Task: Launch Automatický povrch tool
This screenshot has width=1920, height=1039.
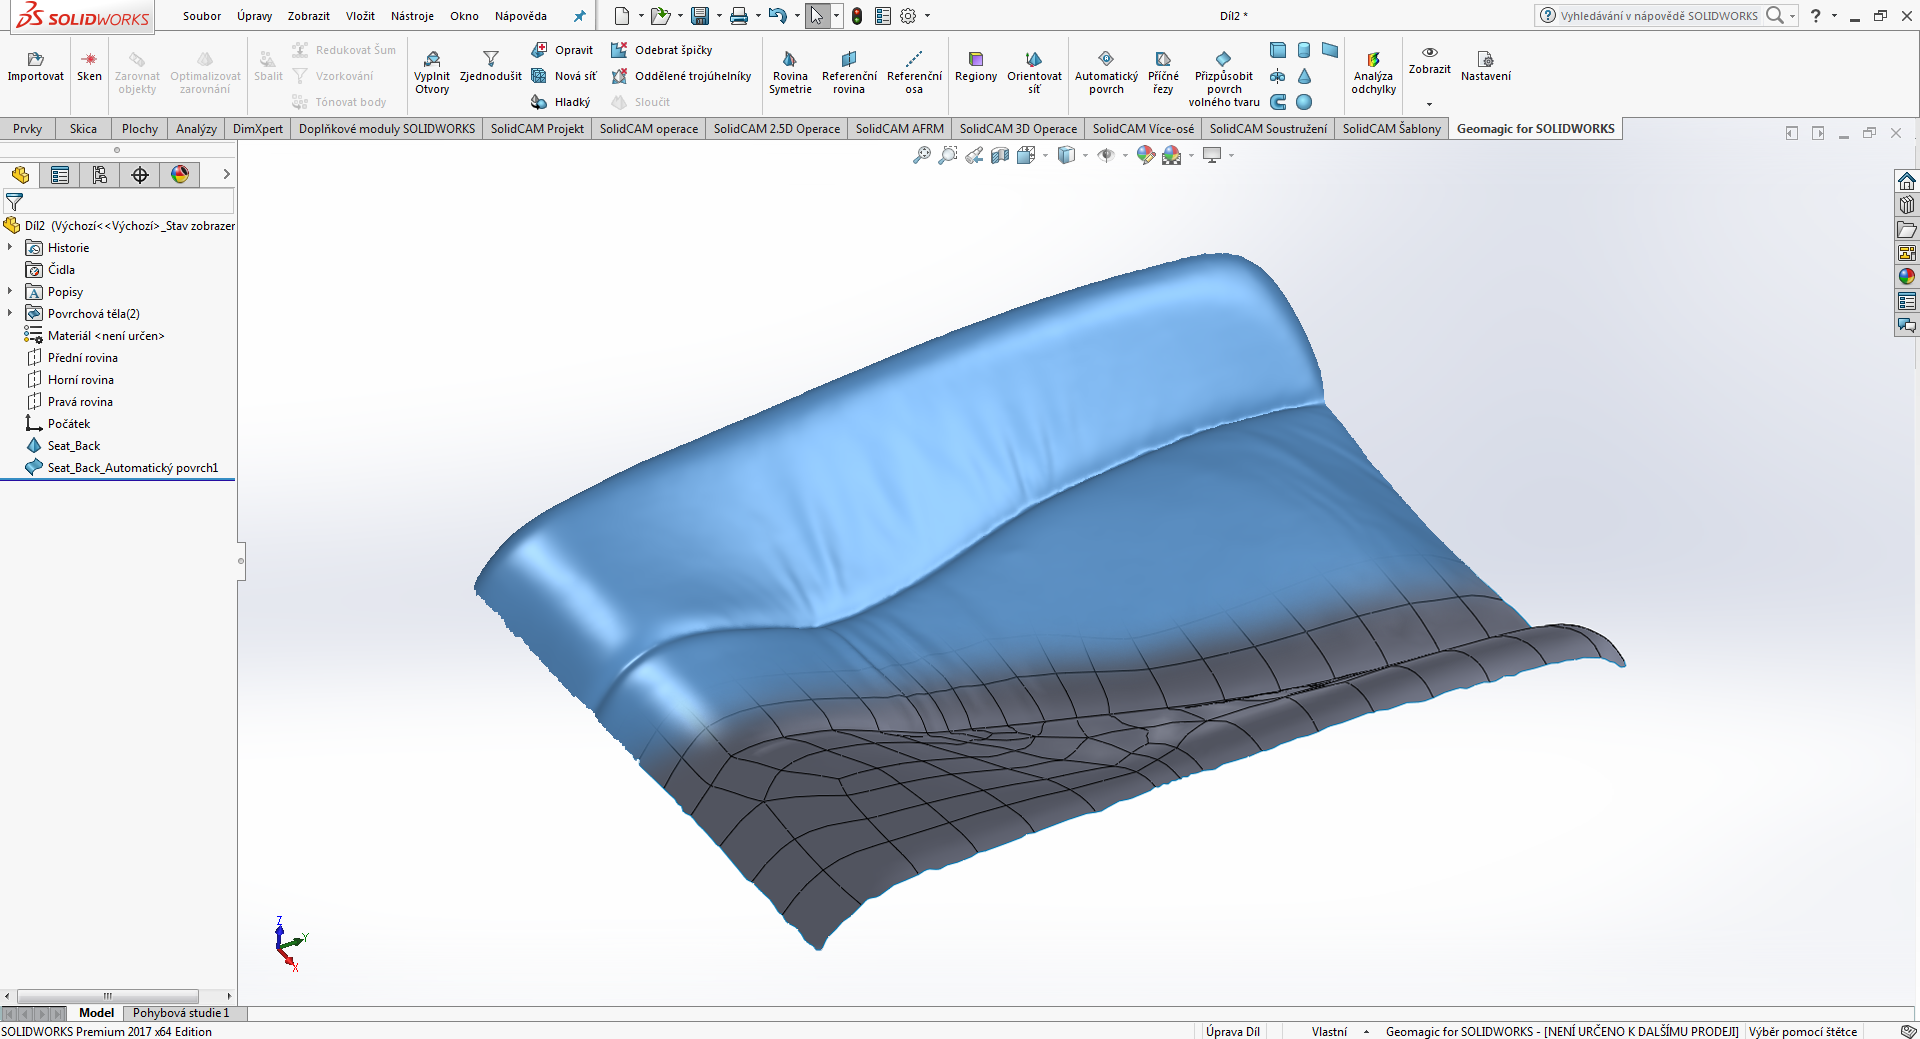Action: point(1106,60)
